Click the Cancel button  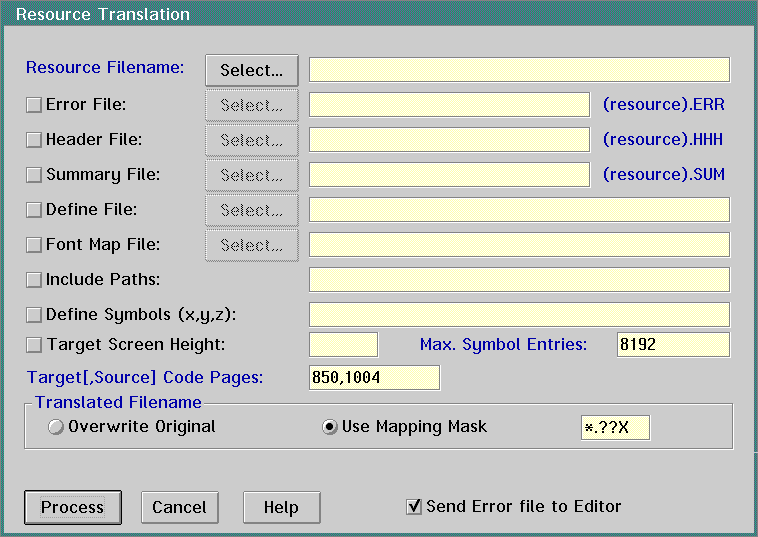[x=179, y=508]
